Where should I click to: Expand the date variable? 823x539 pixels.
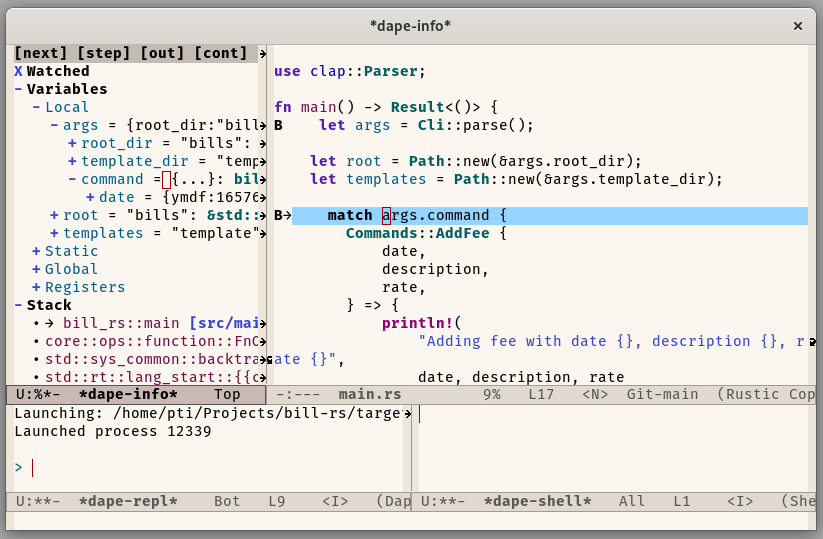[90, 197]
